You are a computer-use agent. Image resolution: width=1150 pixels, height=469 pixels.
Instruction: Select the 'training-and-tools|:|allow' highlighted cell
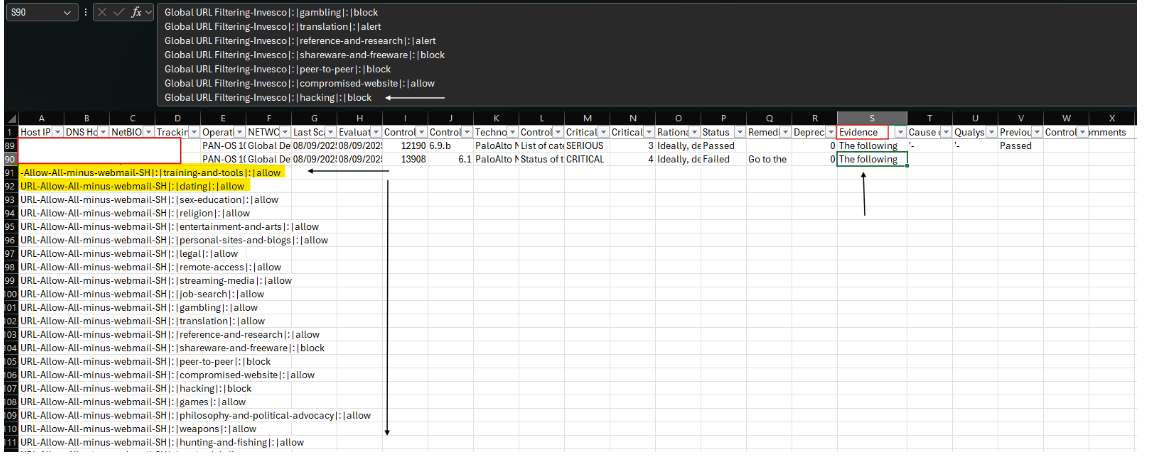[x=151, y=172]
